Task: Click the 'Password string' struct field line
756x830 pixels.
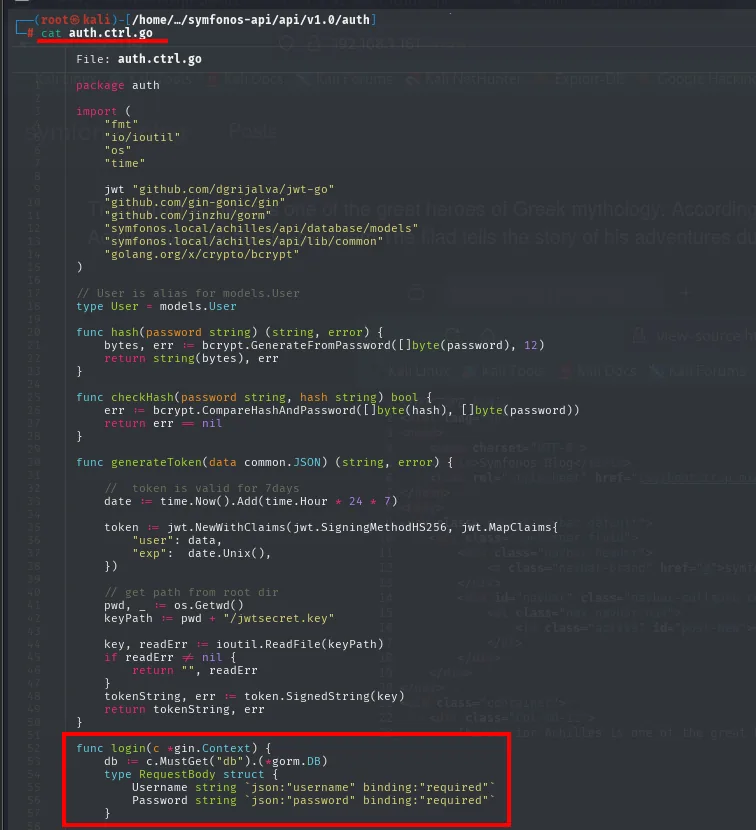Action: point(313,800)
